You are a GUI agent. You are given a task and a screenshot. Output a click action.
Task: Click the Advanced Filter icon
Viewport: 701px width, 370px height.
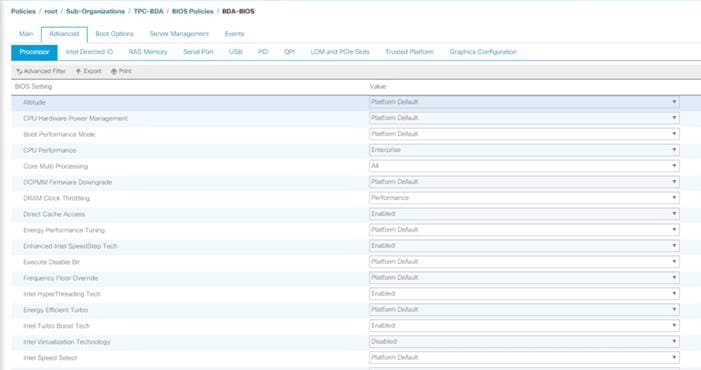[x=19, y=71]
